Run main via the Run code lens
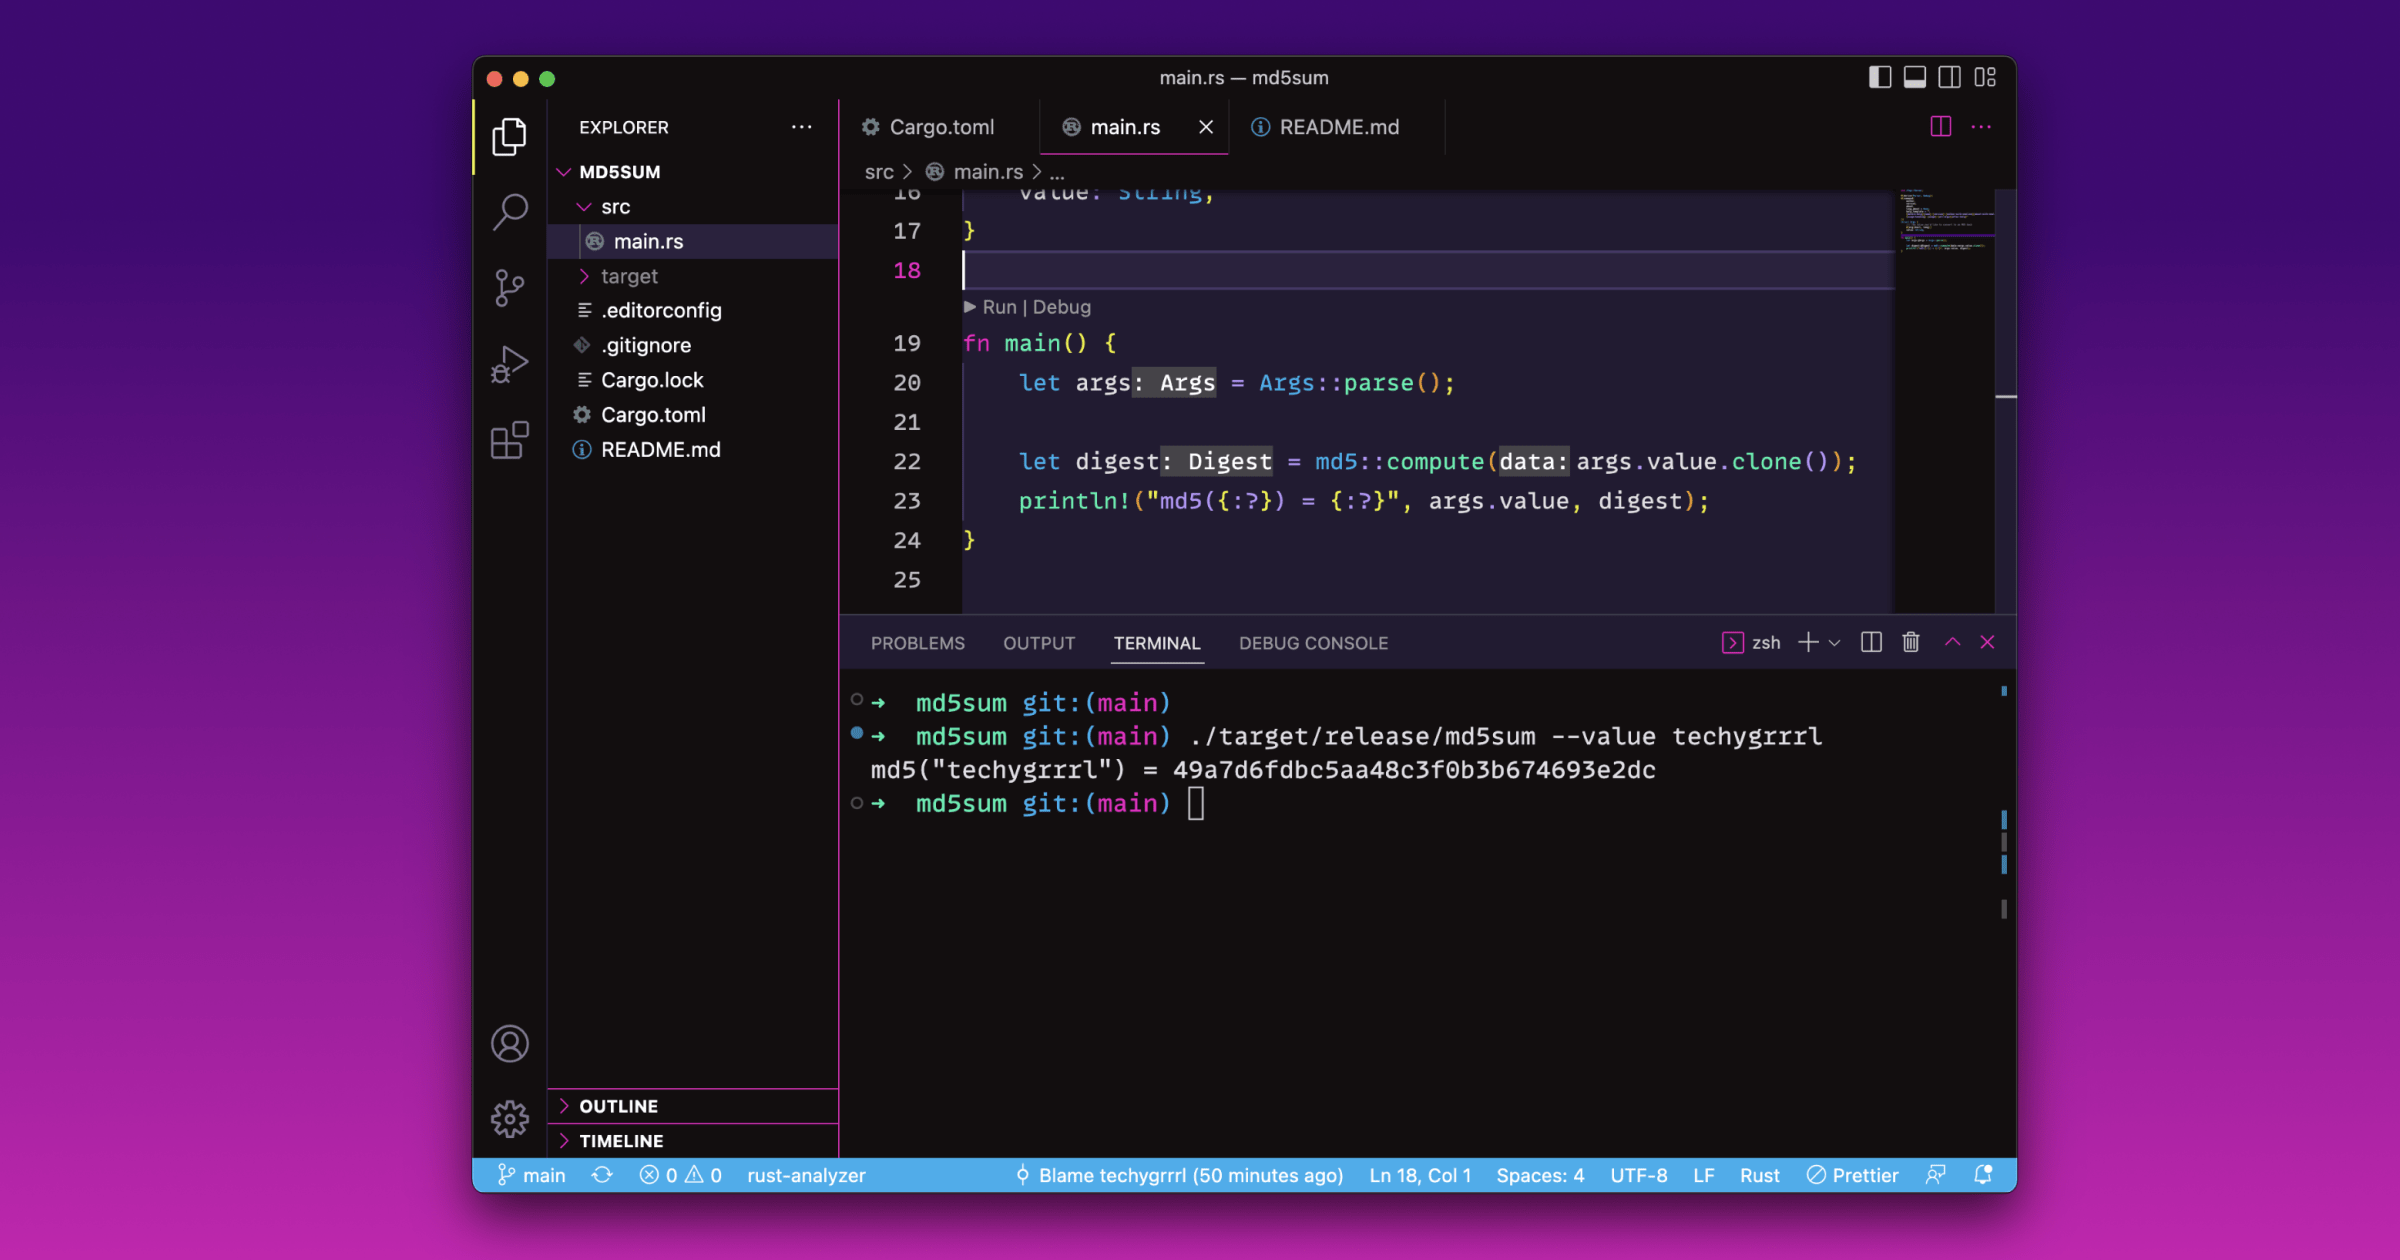Image resolution: width=2400 pixels, height=1260 pixels. click(x=998, y=307)
